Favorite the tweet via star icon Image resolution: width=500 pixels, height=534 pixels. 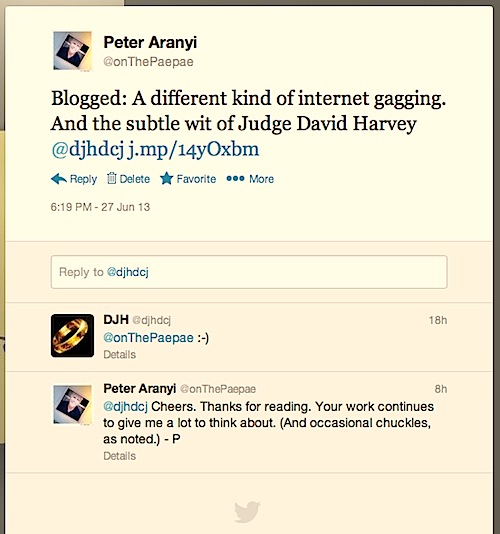pyautogui.click(x=167, y=178)
